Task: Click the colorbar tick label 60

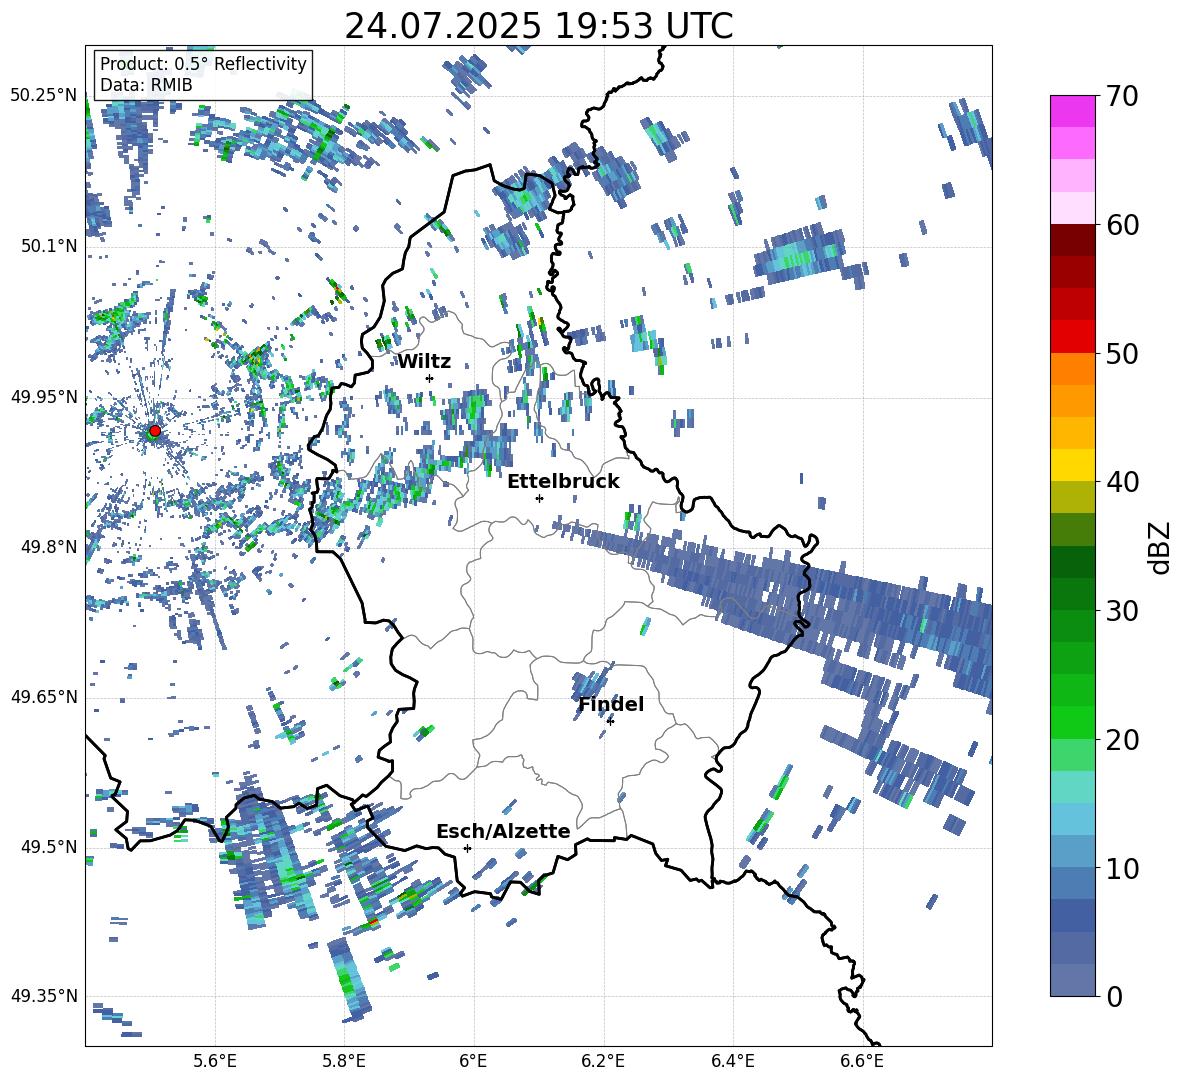Action: coord(1122,225)
